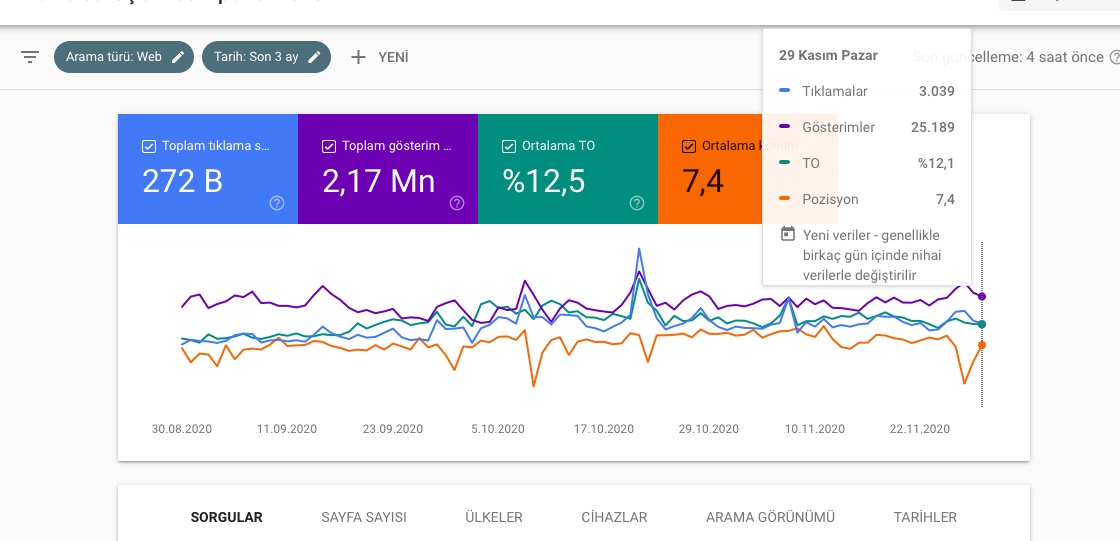
Task: Edit the Tarih: Son 3 ay pencil
Action: pyautogui.click(x=314, y=57)
